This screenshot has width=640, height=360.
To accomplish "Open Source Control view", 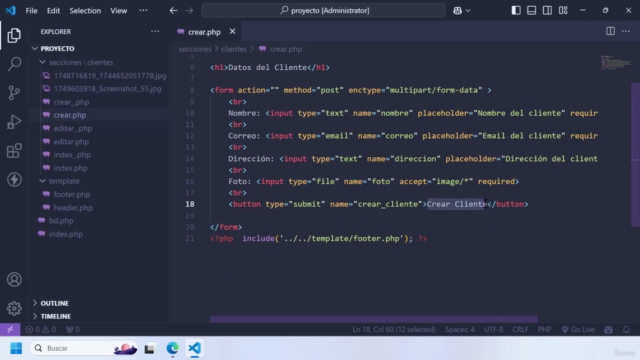I will pos(14,93).
